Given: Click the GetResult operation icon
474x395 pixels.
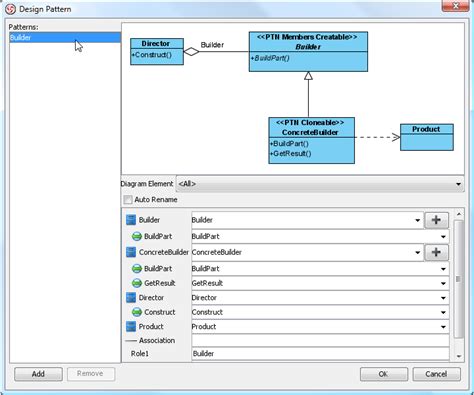Looking at the screenshot, I should [x=137, y=283].
